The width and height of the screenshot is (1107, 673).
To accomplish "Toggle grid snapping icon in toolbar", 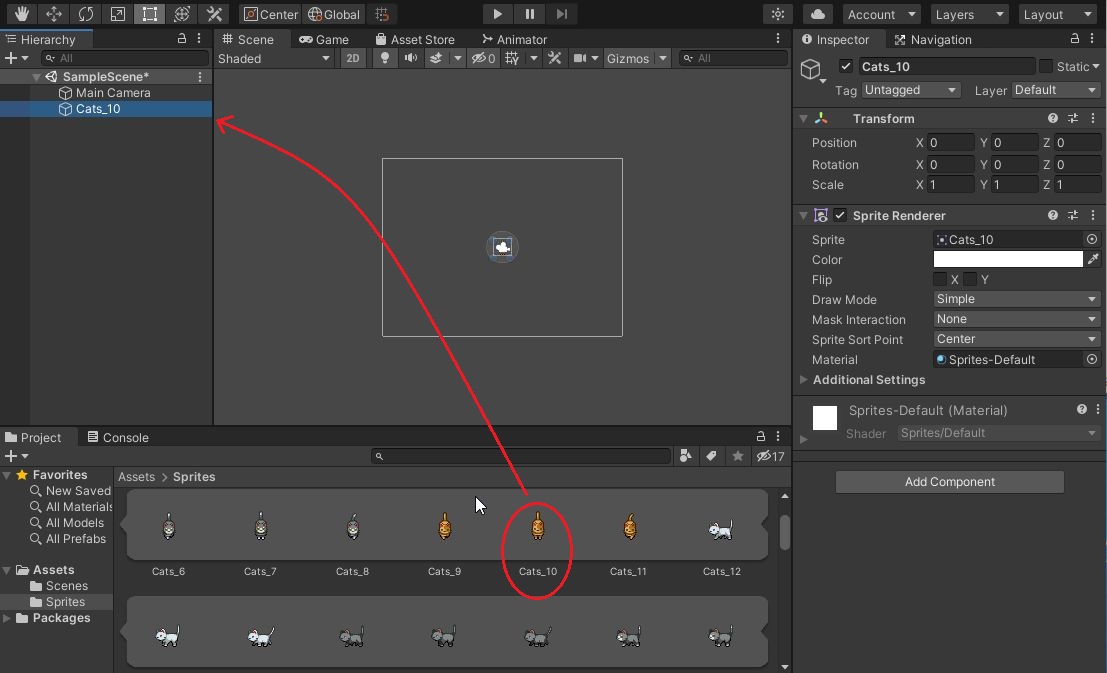I will (x=382, y=14).
